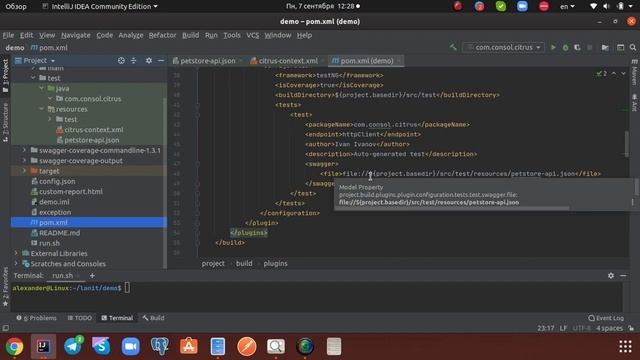Image resolution: width=640 pixels, height=360 pixels.
Task: Start debugging with the bug icon
Action: pos(565,47)
